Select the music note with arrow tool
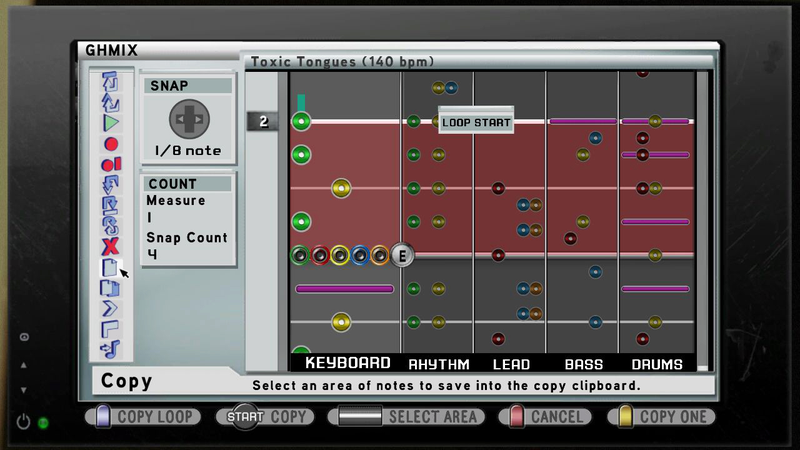The image size is (800, 450). [x=110, y=349]
